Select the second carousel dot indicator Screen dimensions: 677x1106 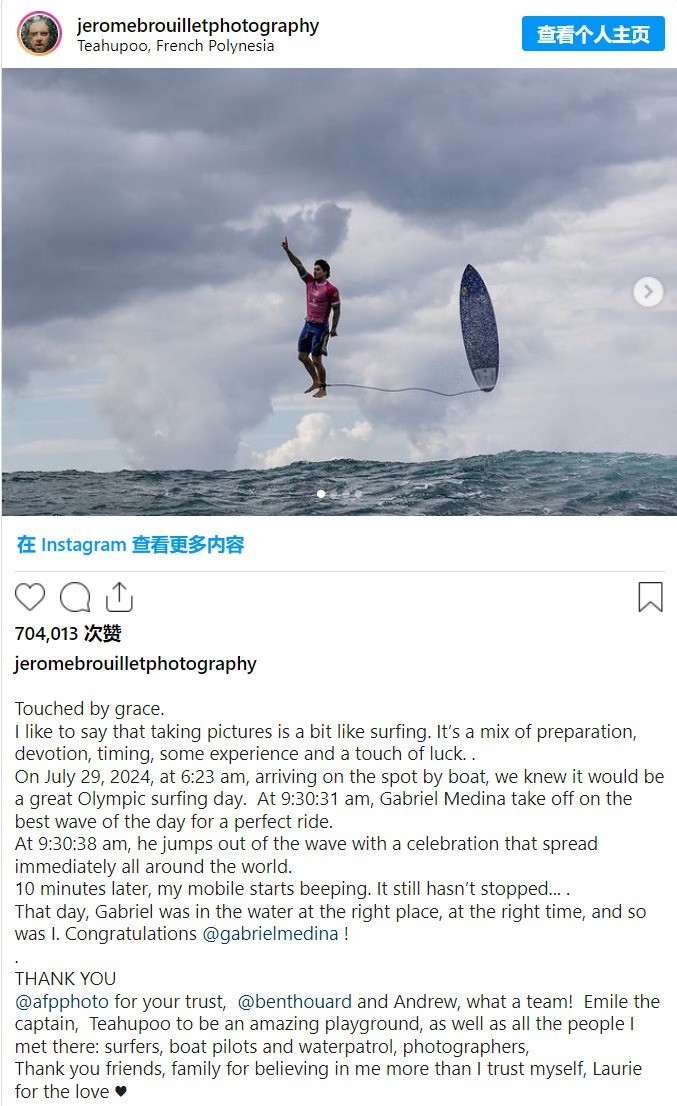point(334,494)
